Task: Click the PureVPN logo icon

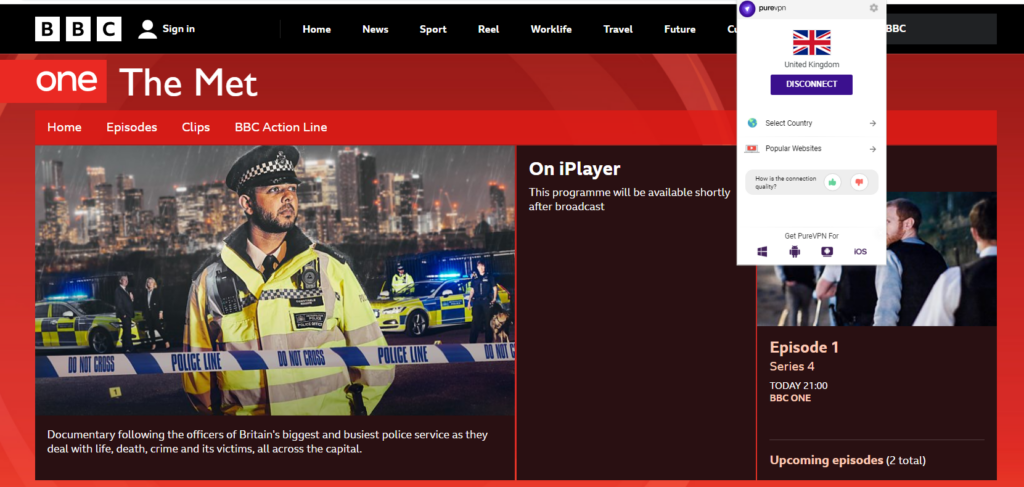Action: [747, 9]
